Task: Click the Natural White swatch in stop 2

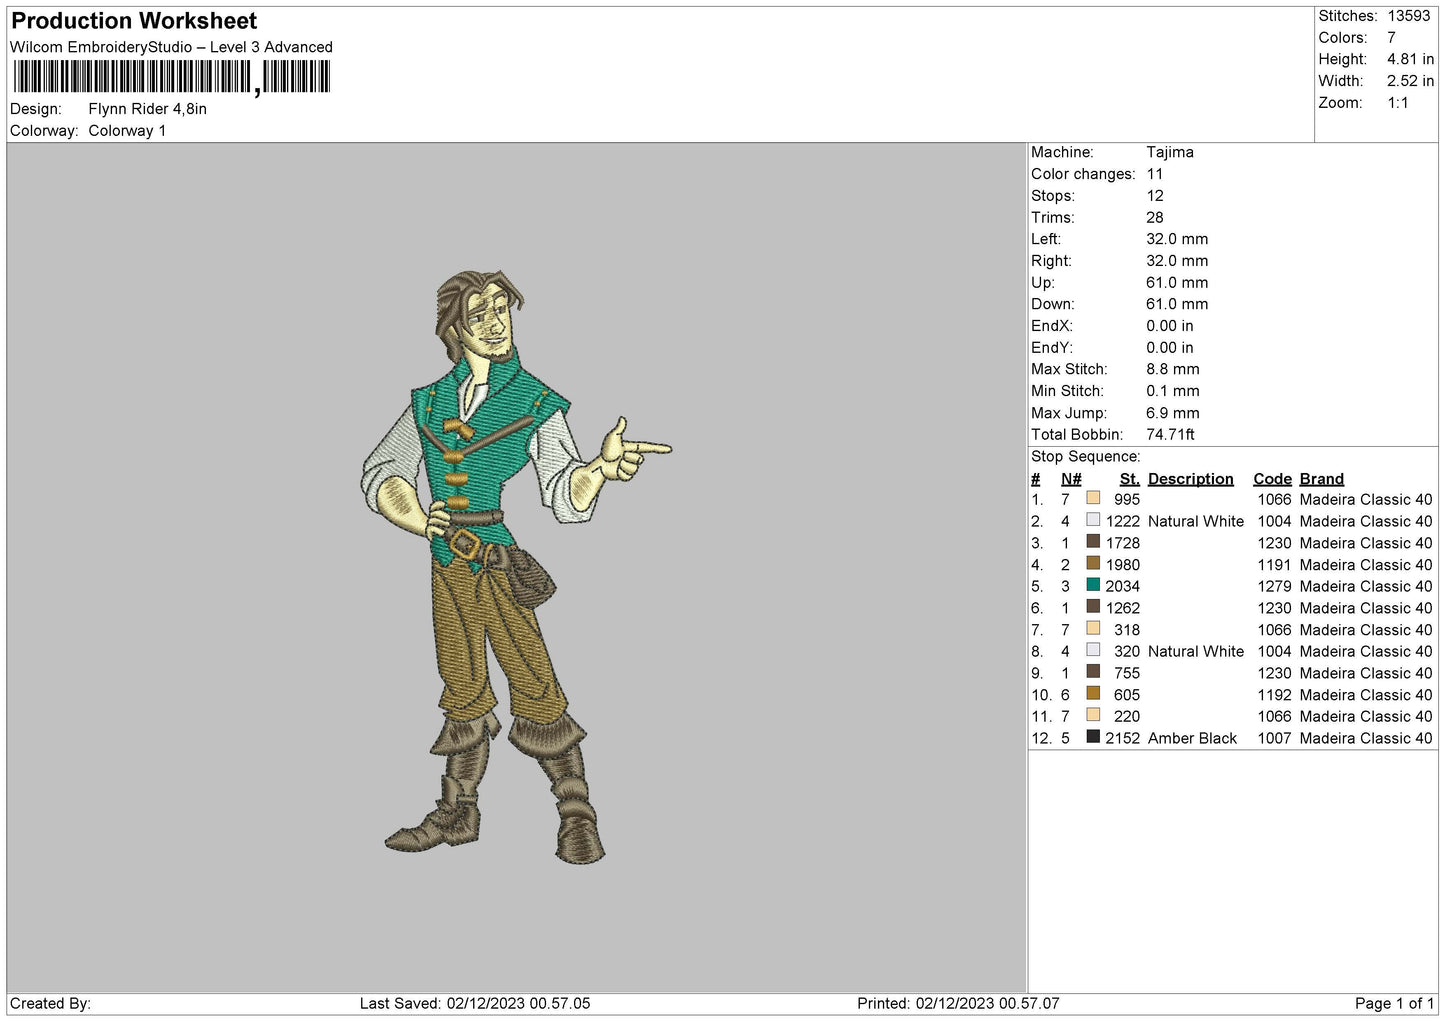Action: tap(1093, 520)
